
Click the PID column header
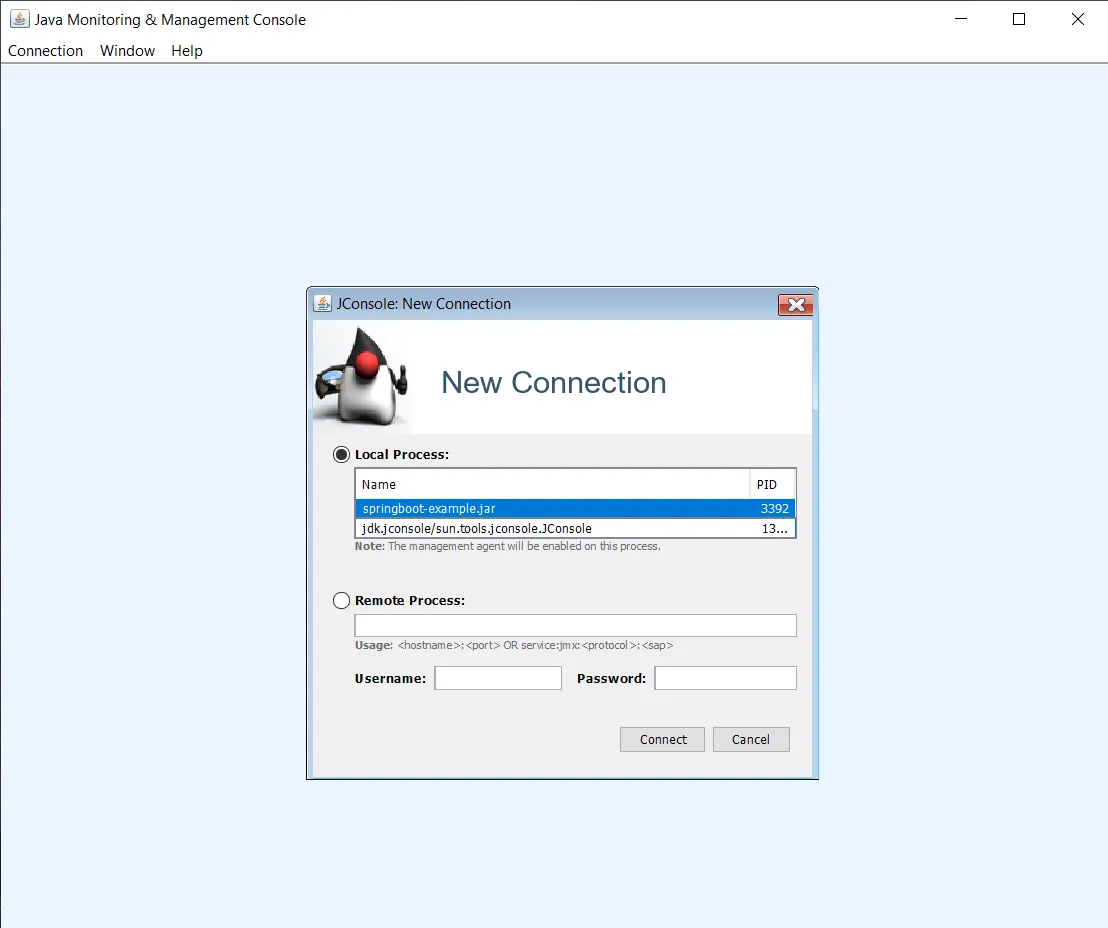tap(772, 484)
